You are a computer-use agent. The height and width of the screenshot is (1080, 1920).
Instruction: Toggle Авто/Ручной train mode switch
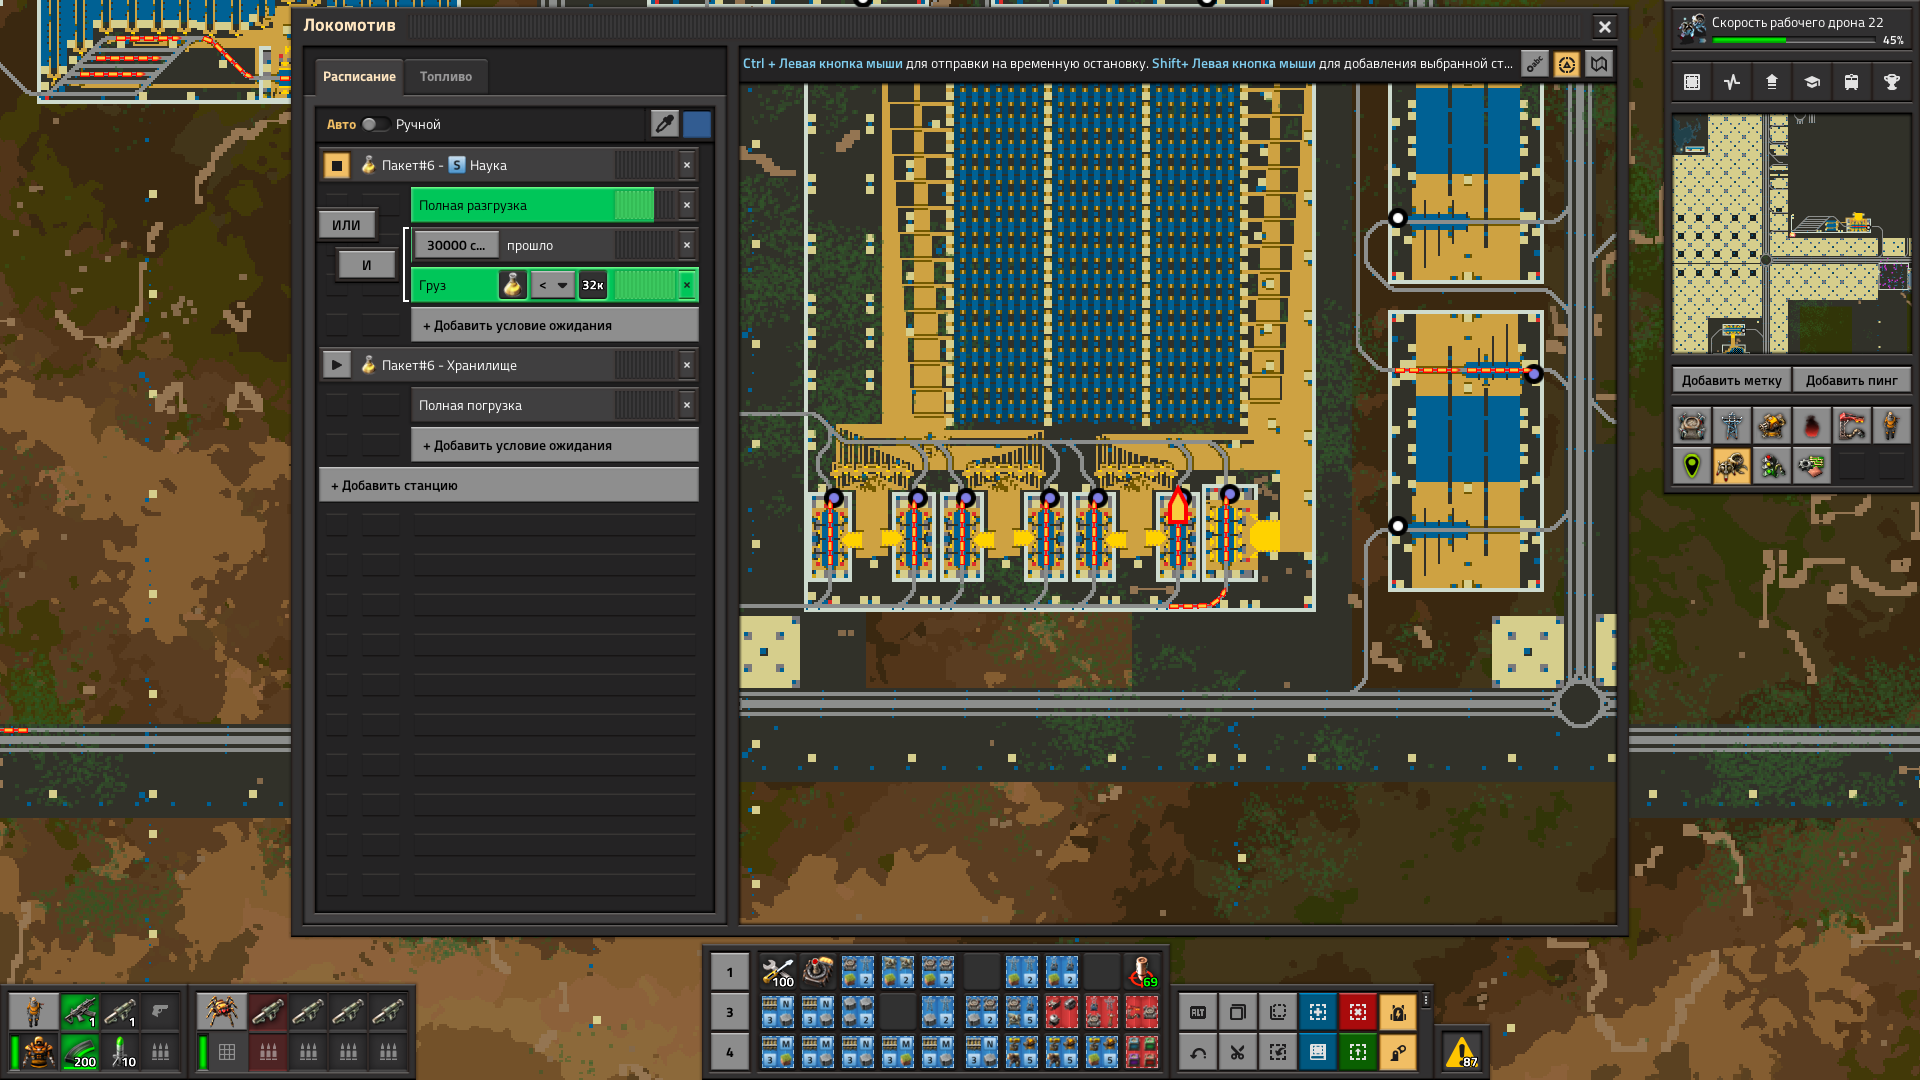(376, 124)
